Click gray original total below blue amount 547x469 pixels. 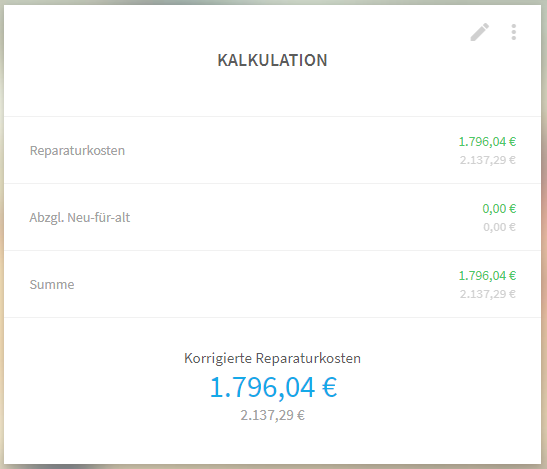[272, 415]
